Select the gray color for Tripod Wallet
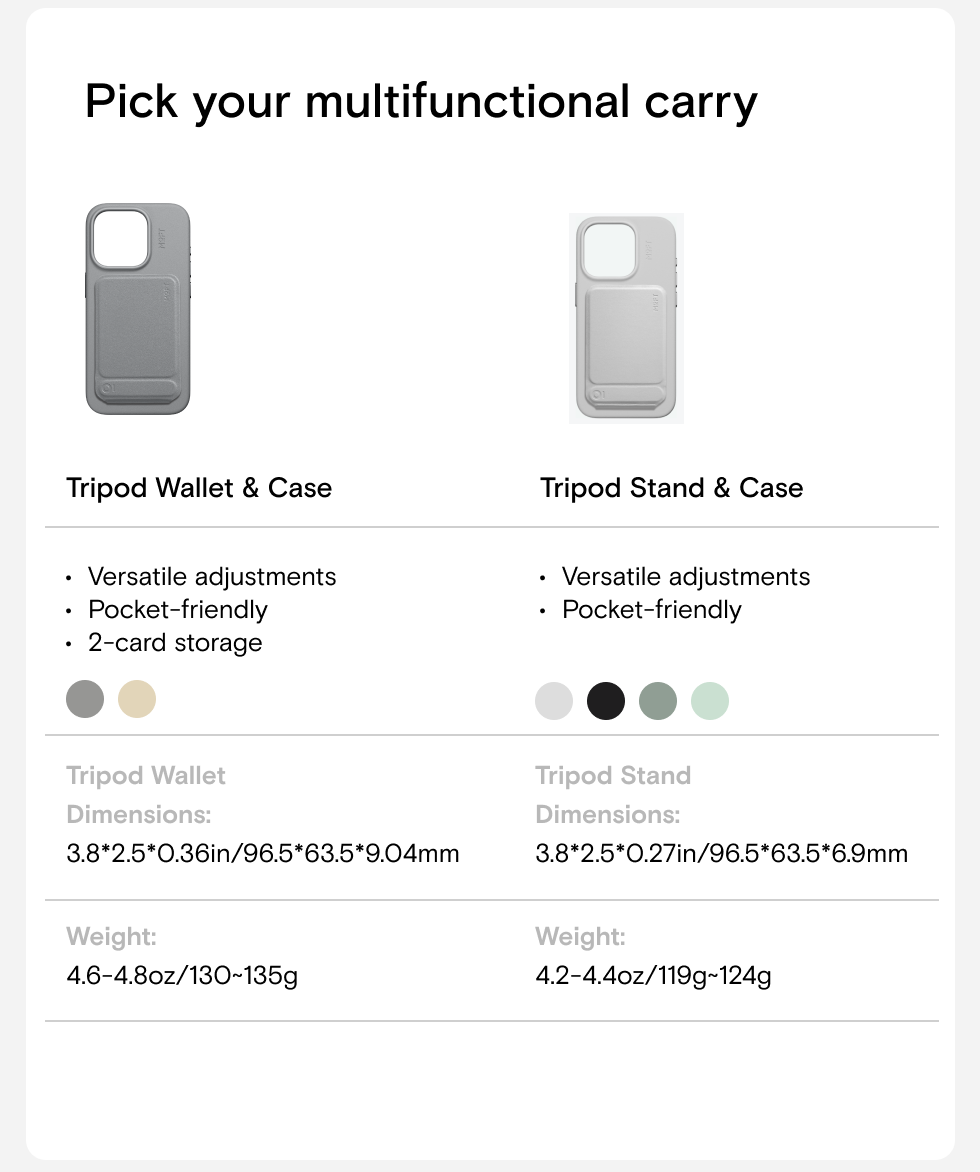Viewport: 980px width, 1172px height. tap(85, 699)
